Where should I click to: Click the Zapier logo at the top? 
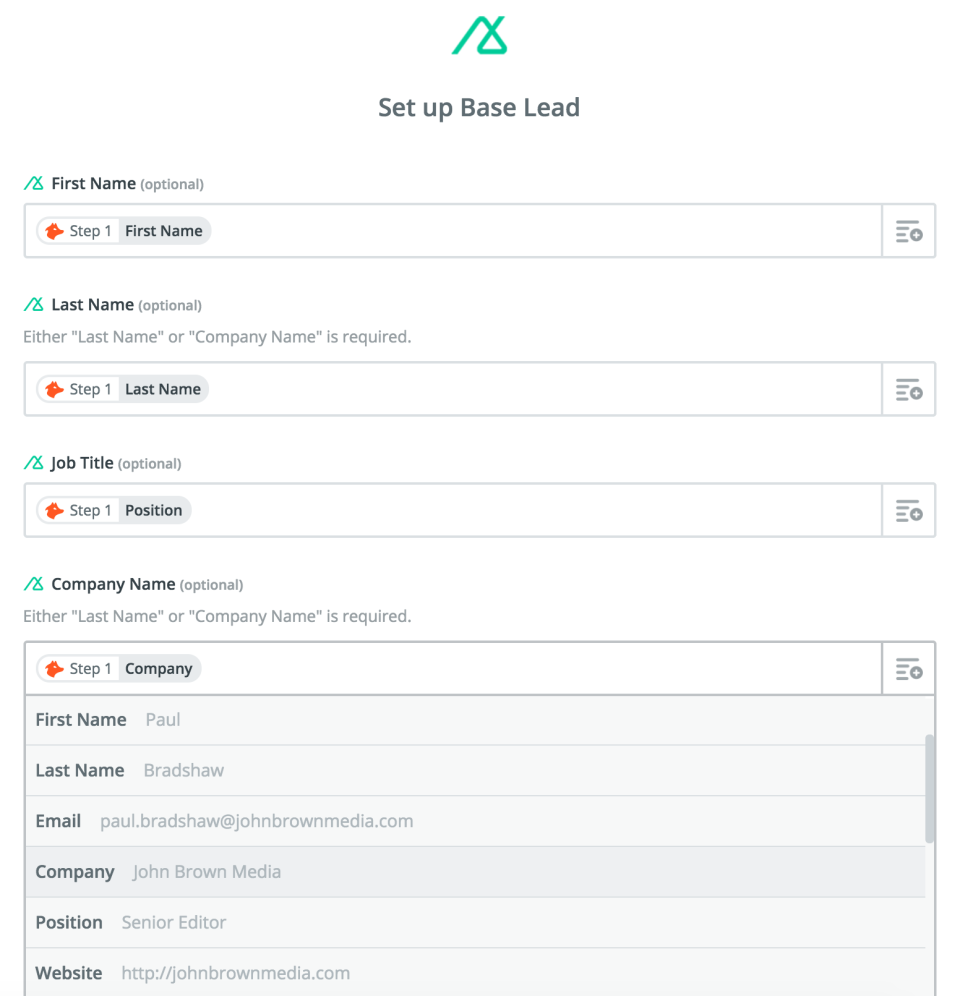click(479, 35)
